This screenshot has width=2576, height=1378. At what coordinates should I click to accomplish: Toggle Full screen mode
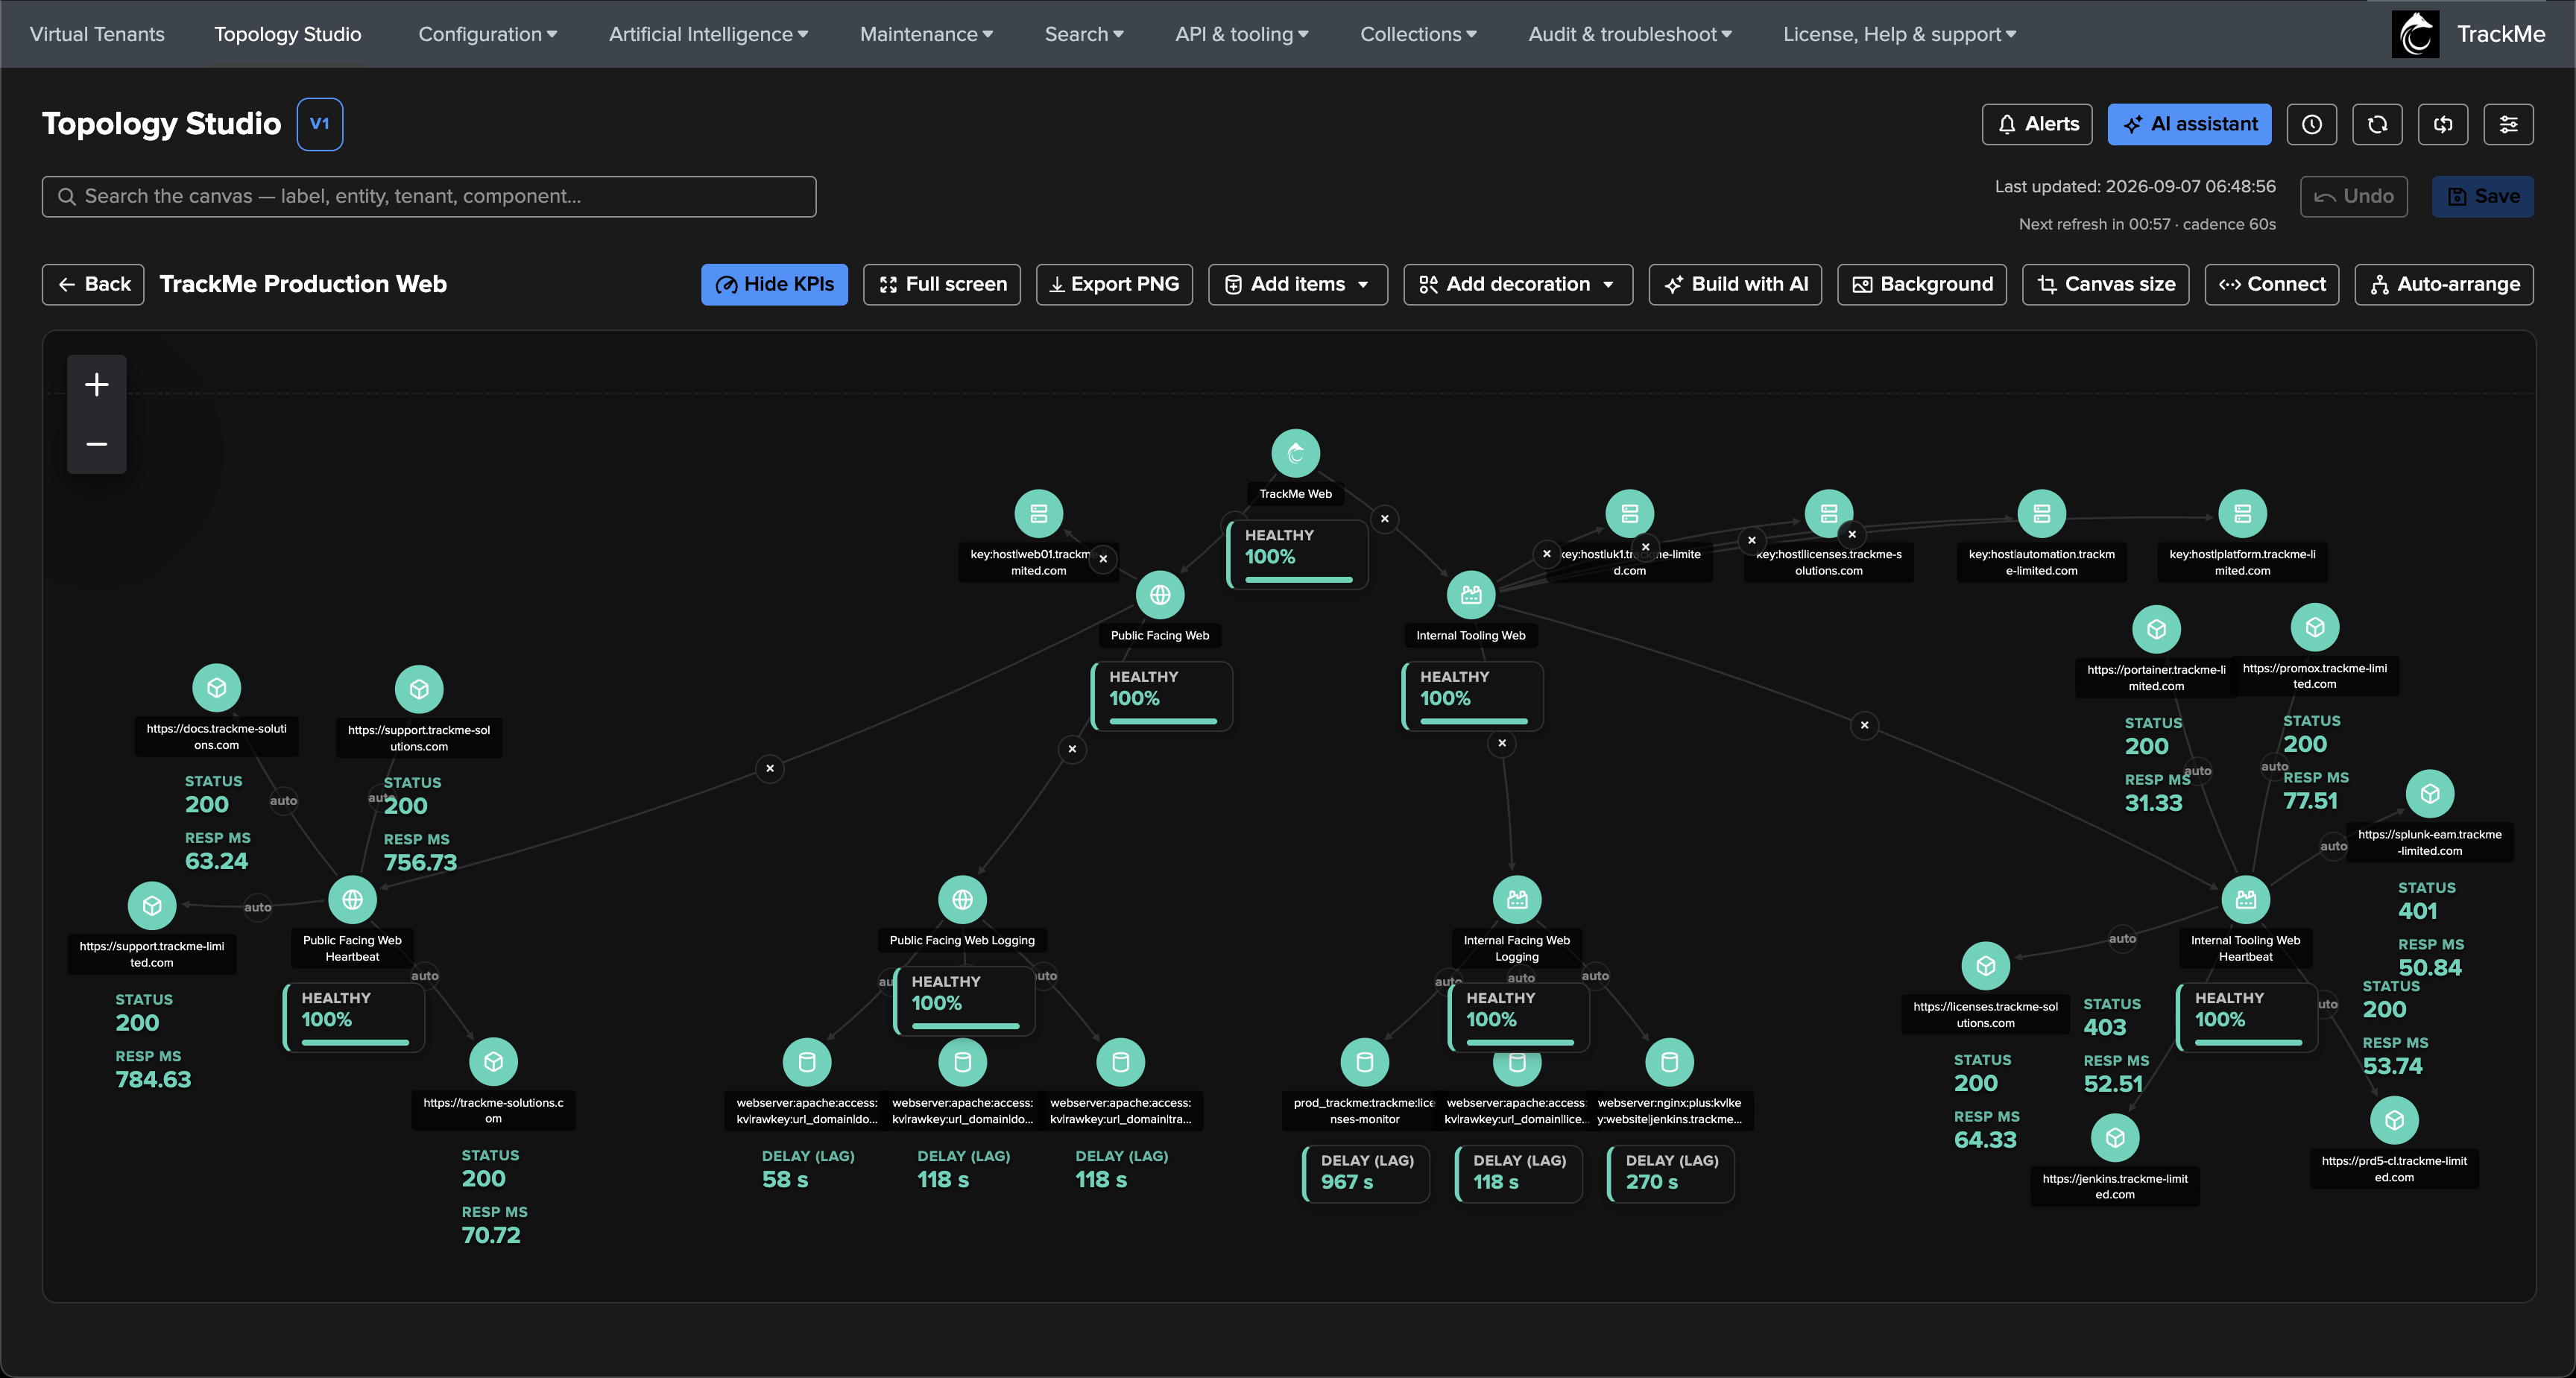coord(942,284)
